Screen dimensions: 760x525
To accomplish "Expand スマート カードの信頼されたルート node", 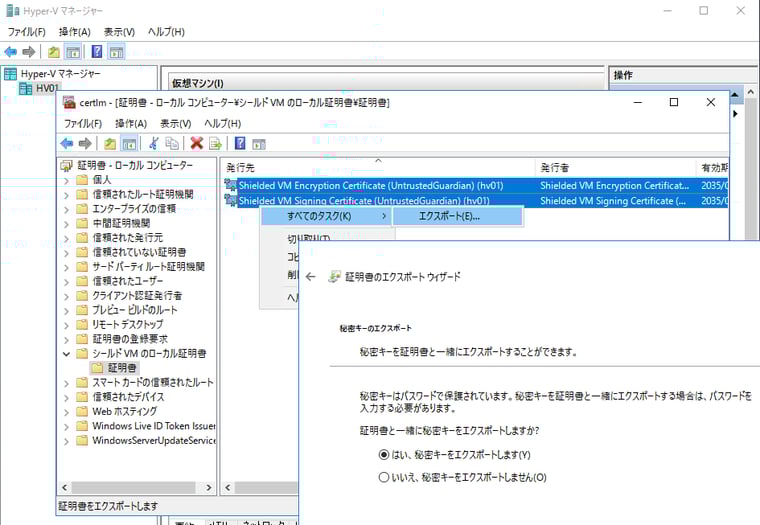I will pyautogui.click(x=67, y=383).
